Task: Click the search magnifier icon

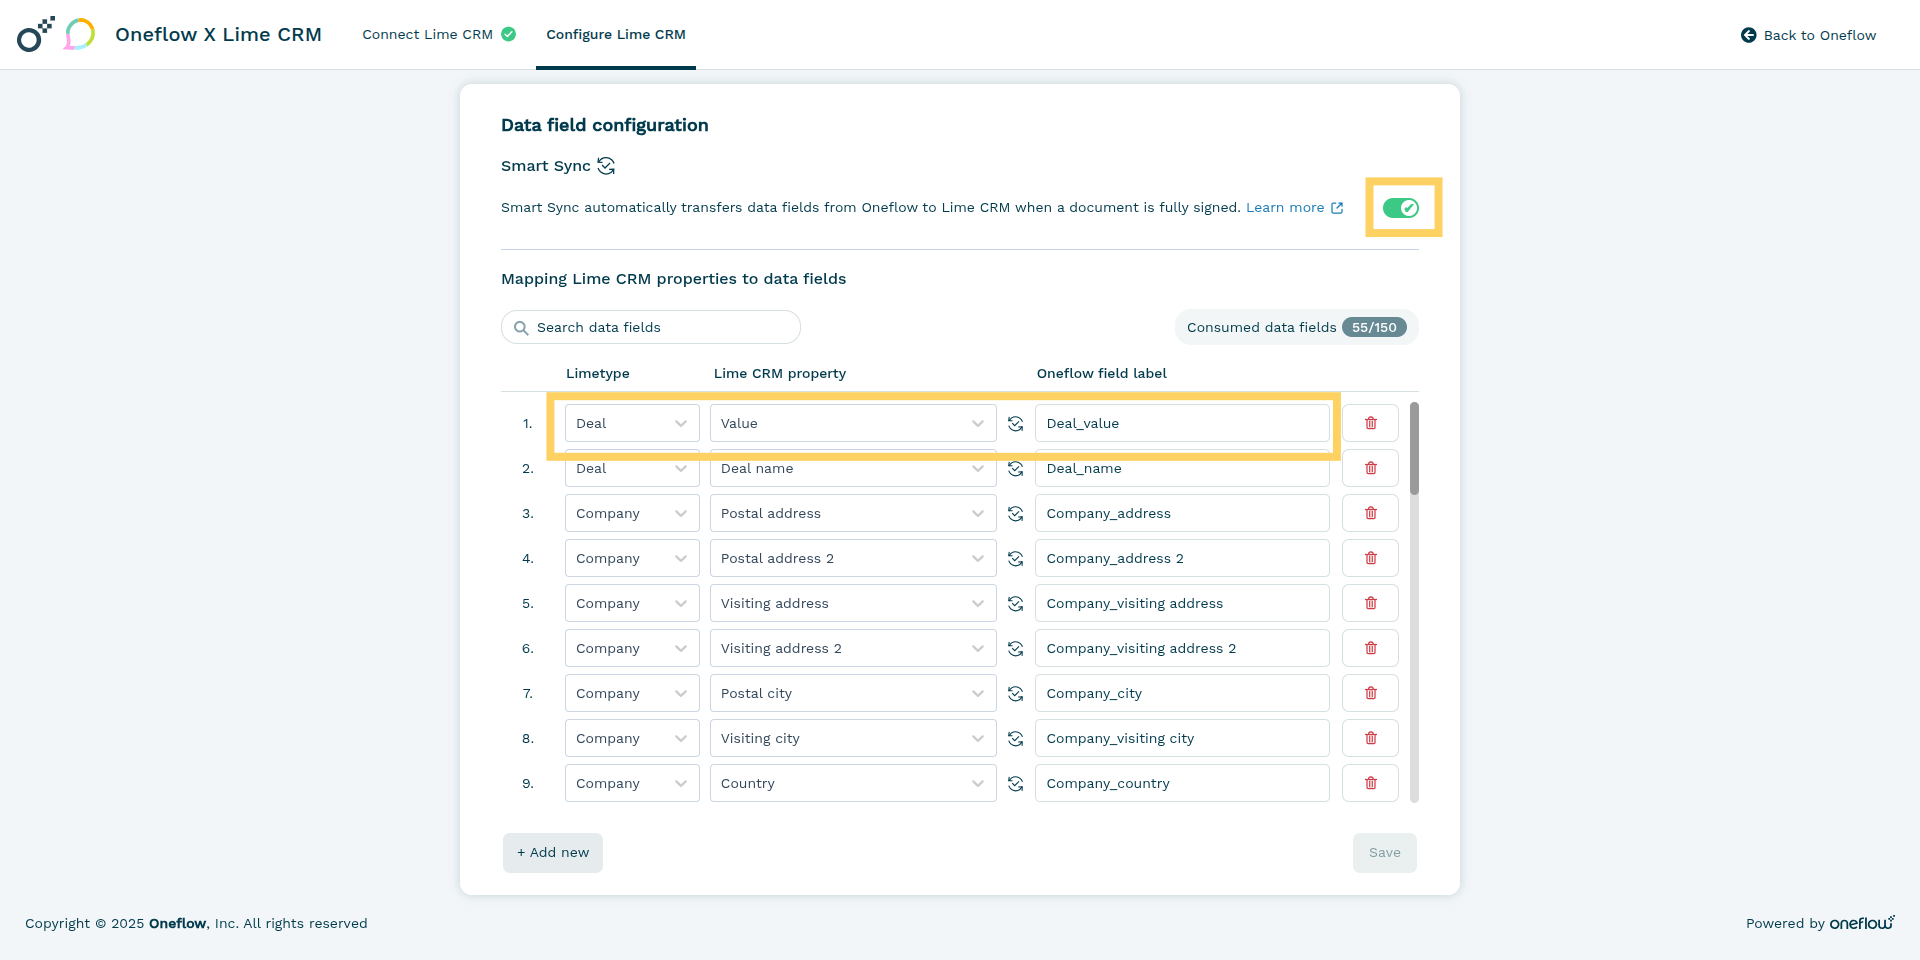Action: (521, 328)
